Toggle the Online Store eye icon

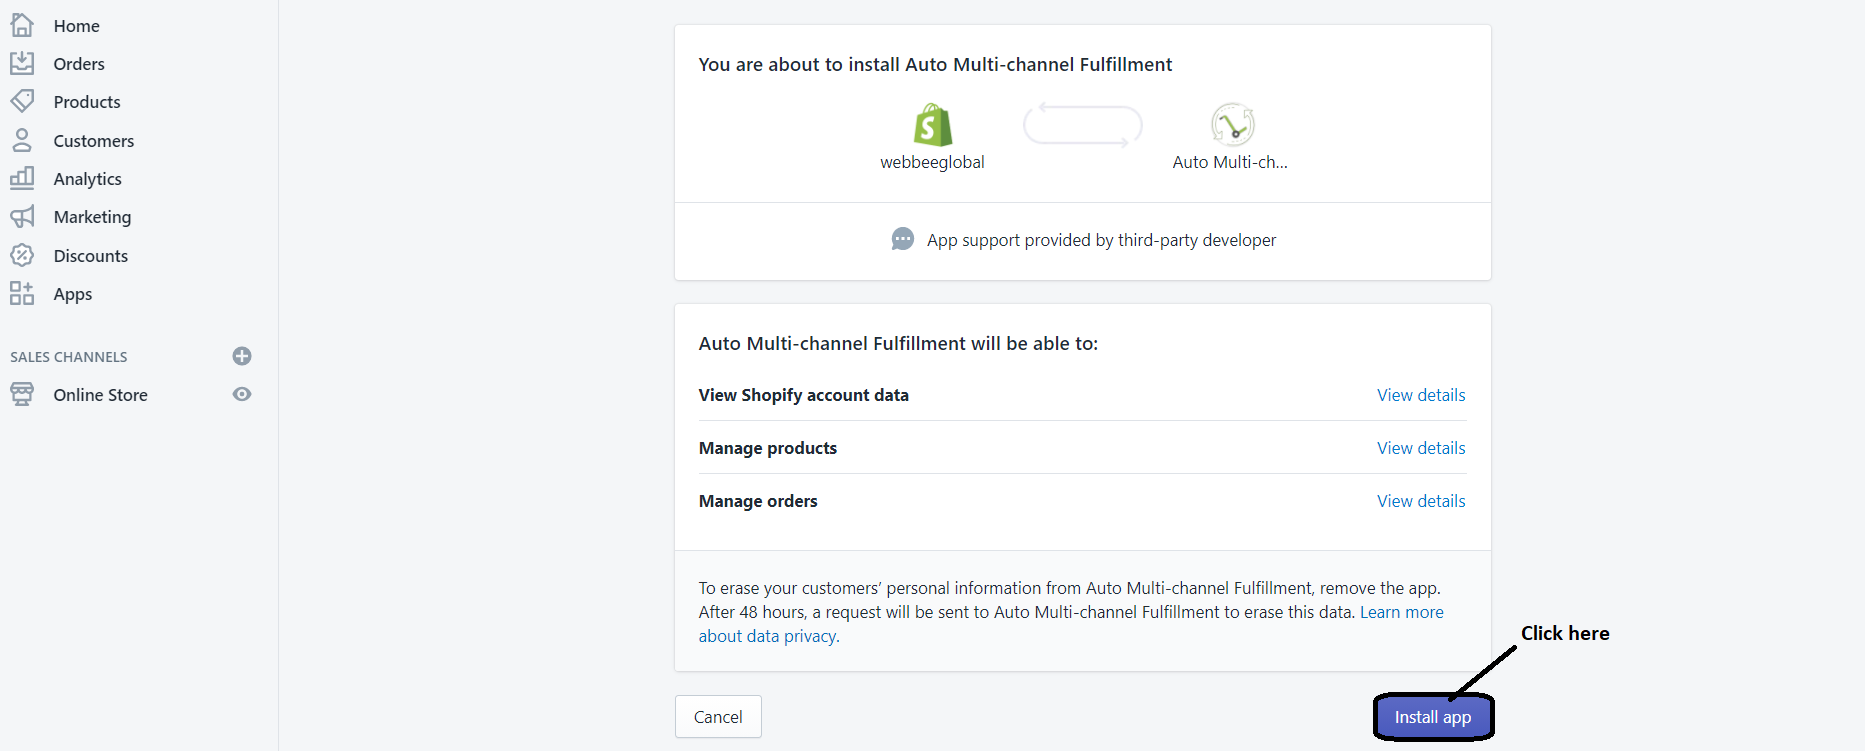[x=242, y=394]
